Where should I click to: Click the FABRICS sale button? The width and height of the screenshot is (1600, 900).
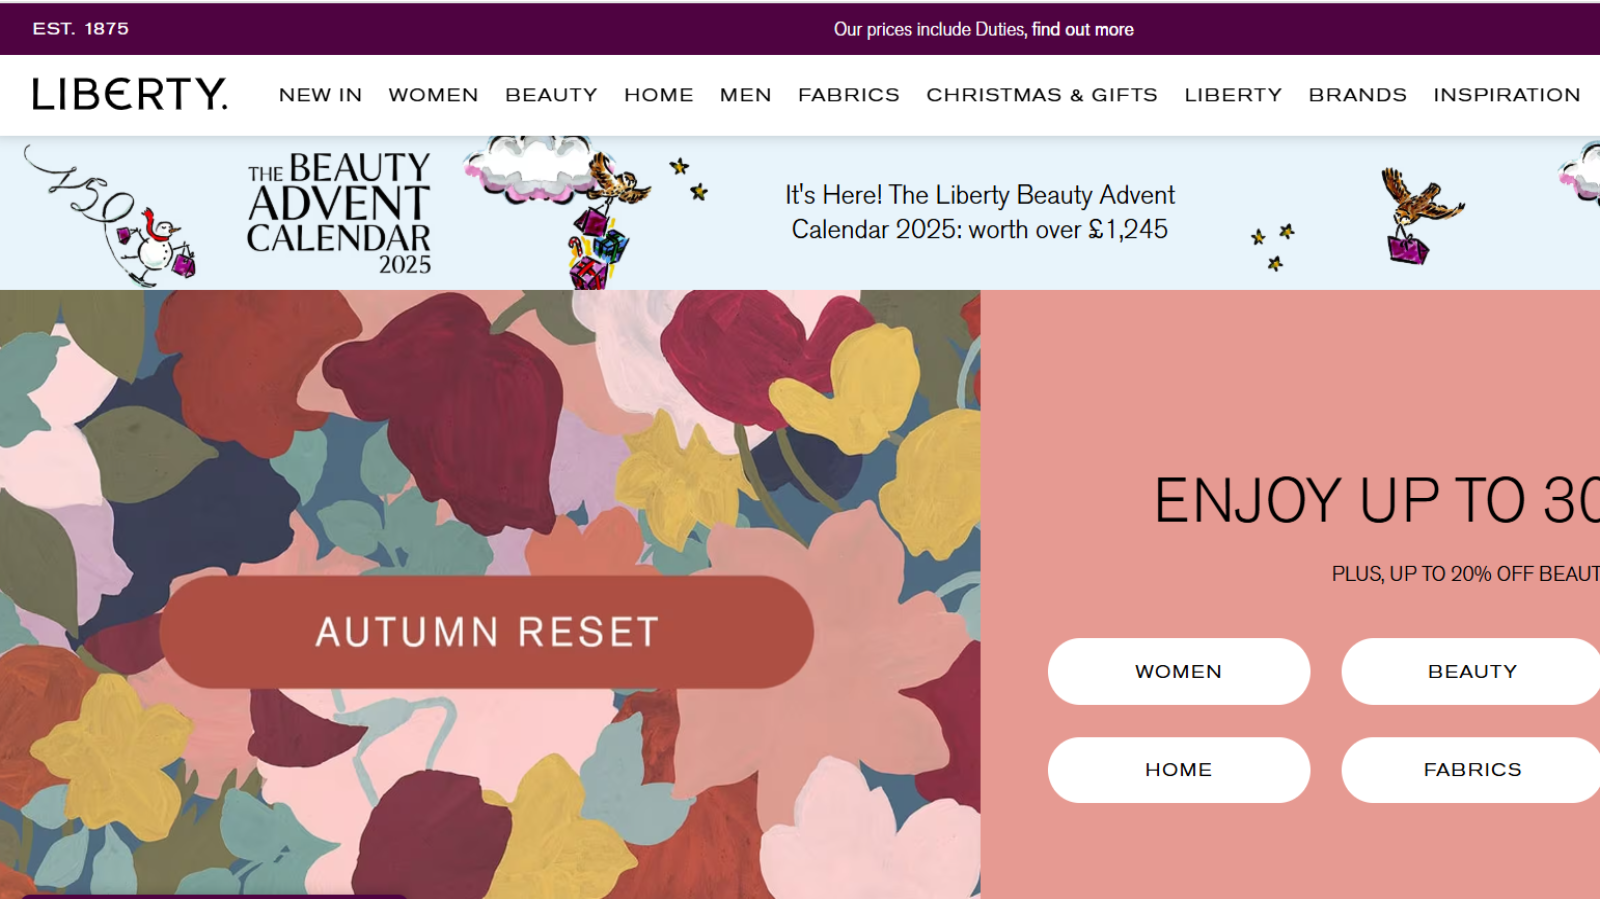(x=1471, y=770)
